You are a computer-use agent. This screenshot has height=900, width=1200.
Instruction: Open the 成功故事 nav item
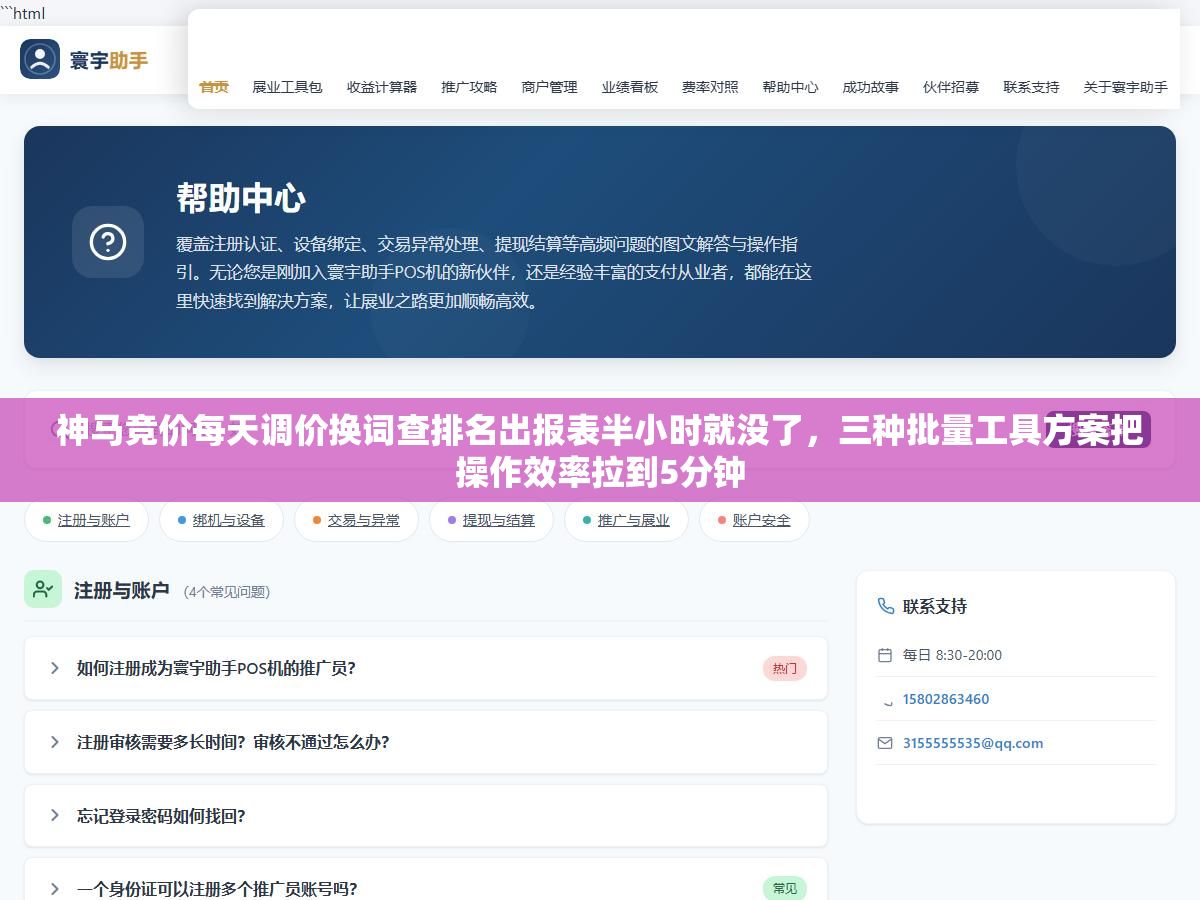click(x=870, y=87)
